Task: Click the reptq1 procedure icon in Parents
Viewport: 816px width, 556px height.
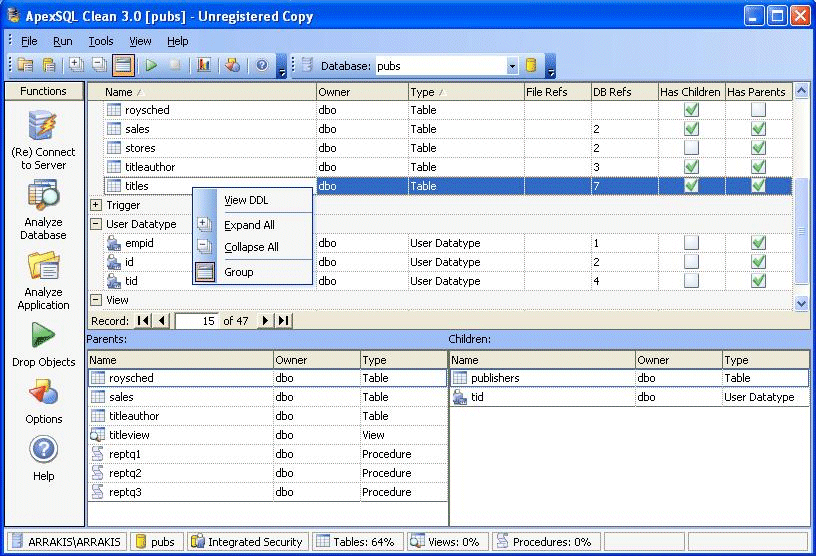Action: point(97,454)
